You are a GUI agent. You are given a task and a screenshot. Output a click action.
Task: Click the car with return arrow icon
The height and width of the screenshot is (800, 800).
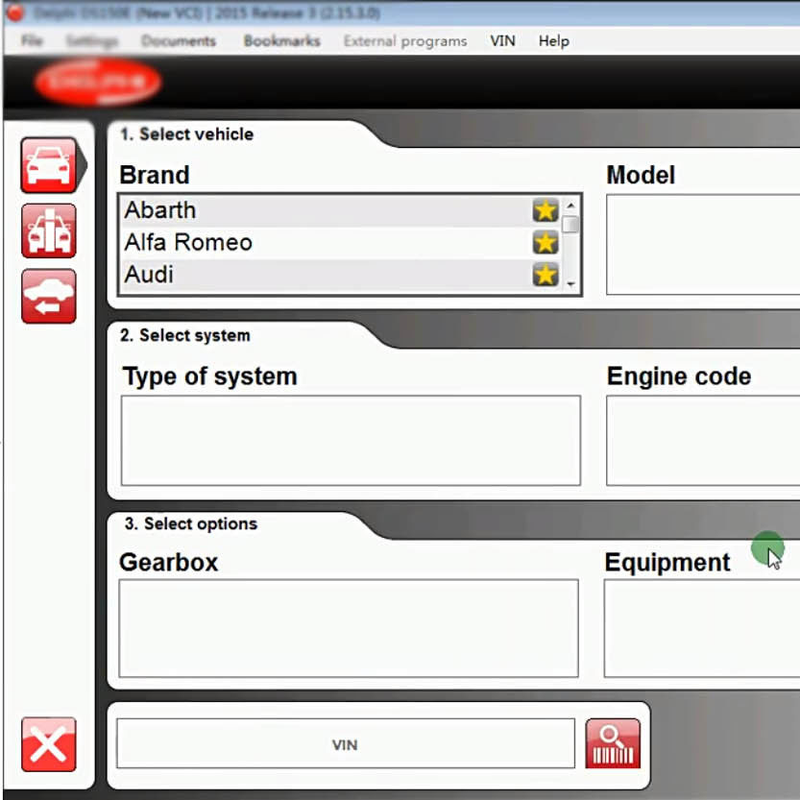coord(48,296)
